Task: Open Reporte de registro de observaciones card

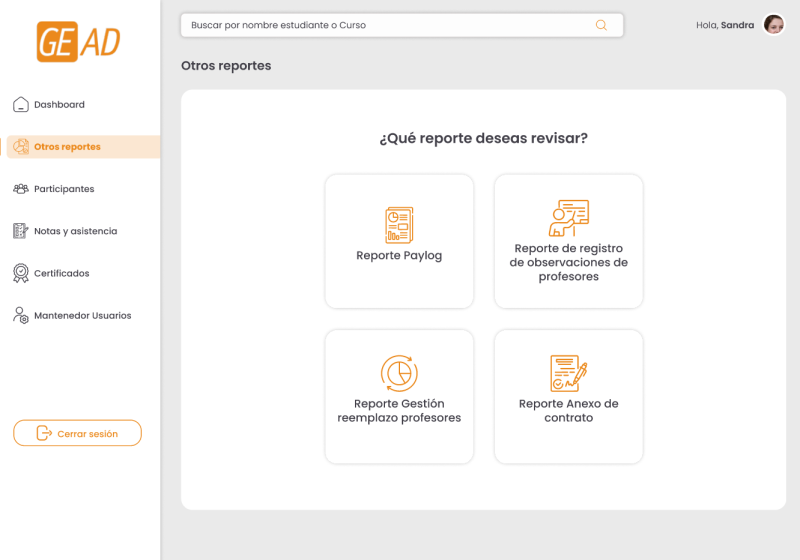Action: point(568,241)
